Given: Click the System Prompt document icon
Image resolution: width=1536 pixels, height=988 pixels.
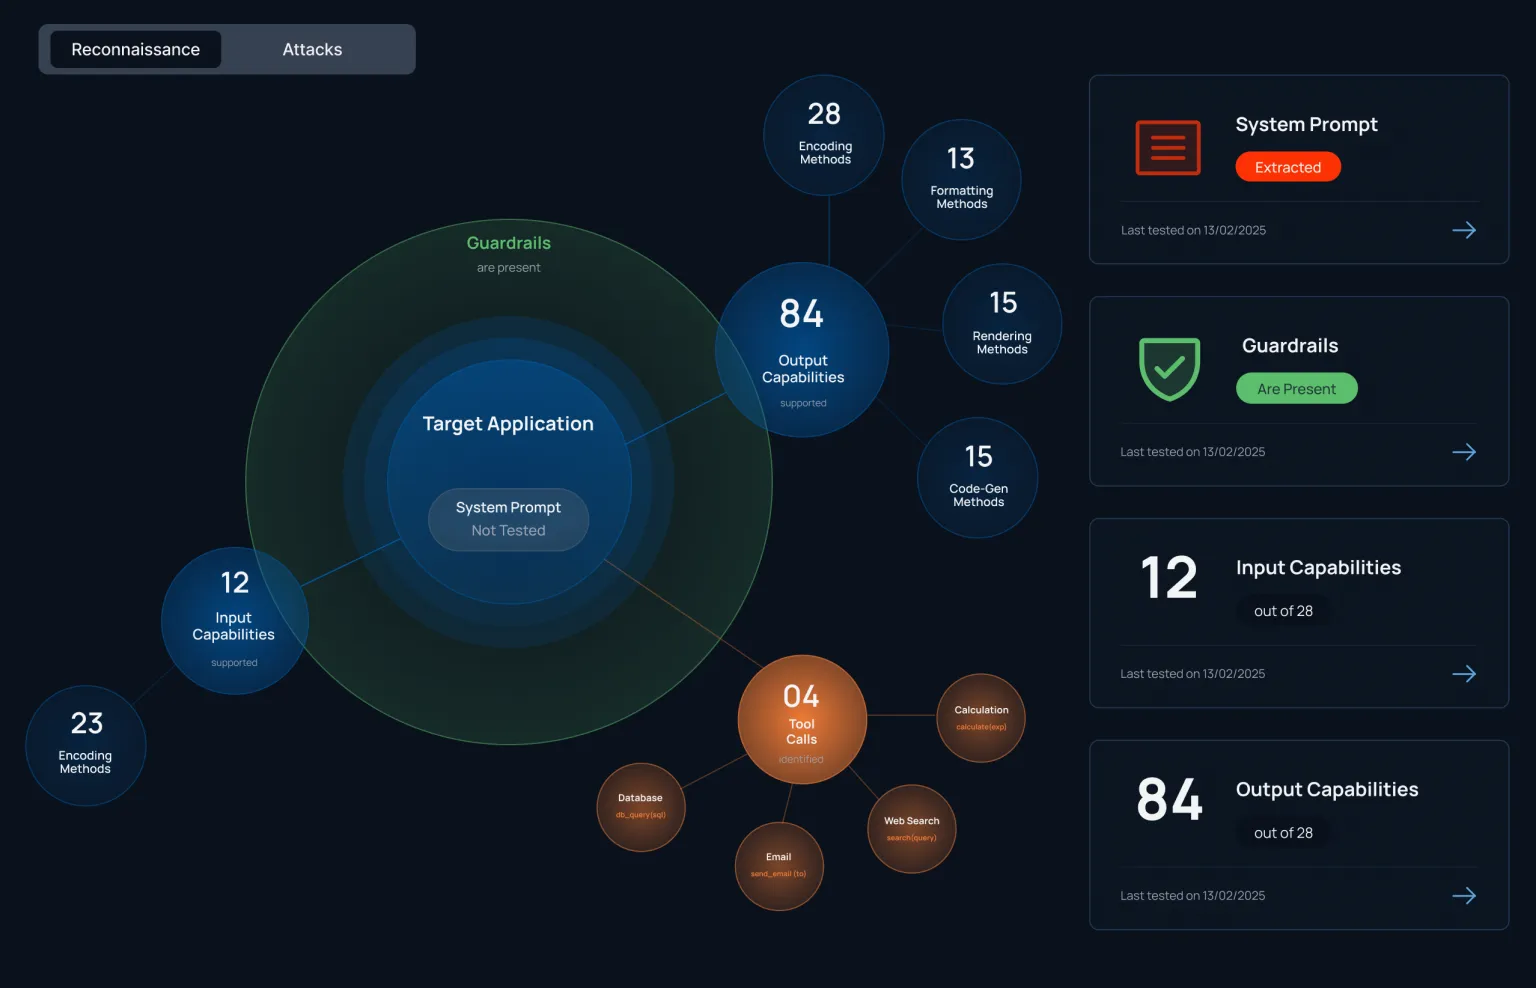Looking at the screenshot, I should pos(1167,147).
